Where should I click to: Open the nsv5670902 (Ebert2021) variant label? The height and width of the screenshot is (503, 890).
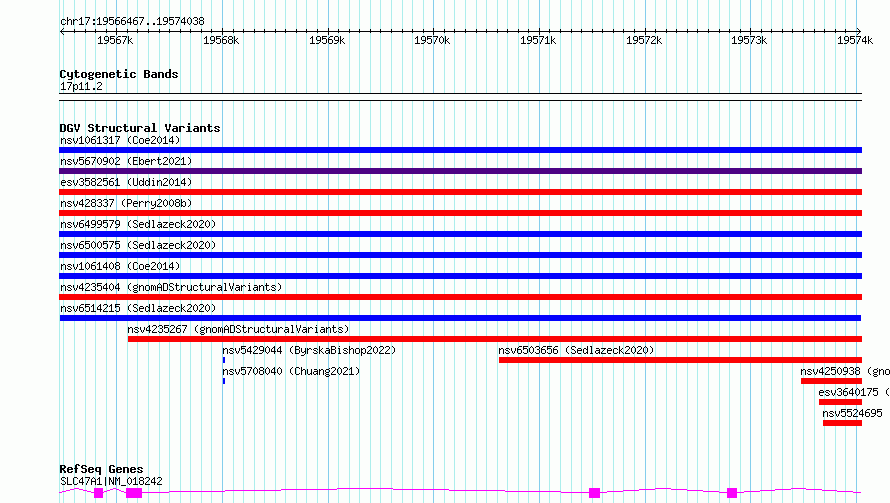126,161
